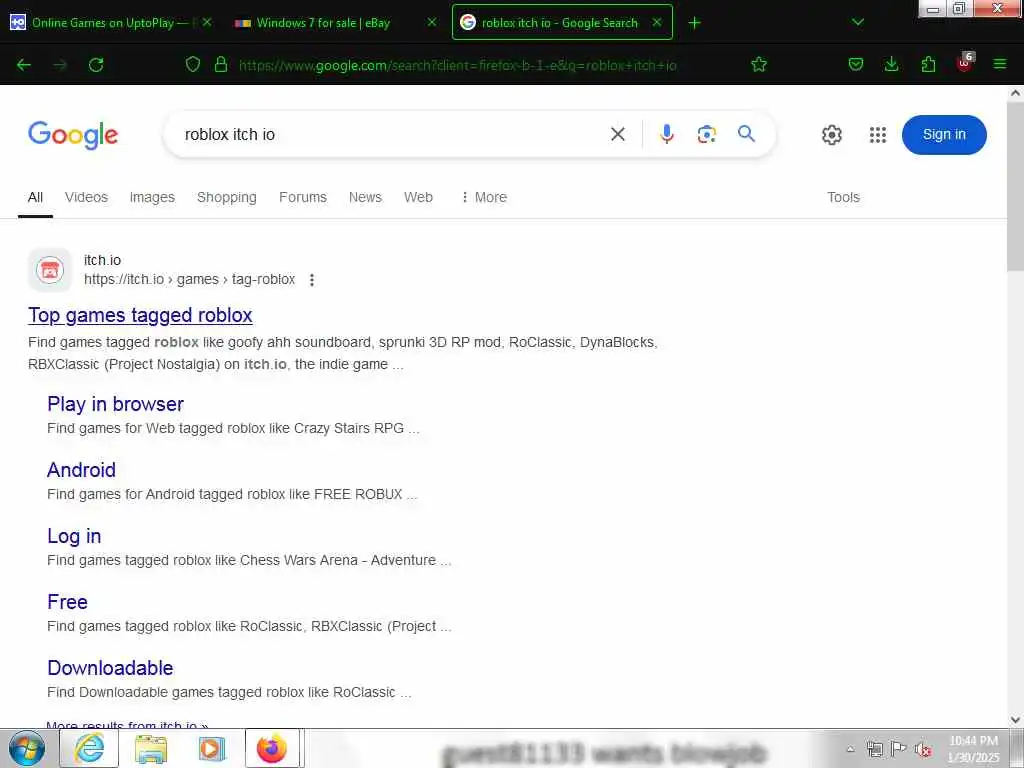The width and height of the screenshot is (1024, 768).
Task: Submit search with the magnifying glass icon
Action: [746, 134]
